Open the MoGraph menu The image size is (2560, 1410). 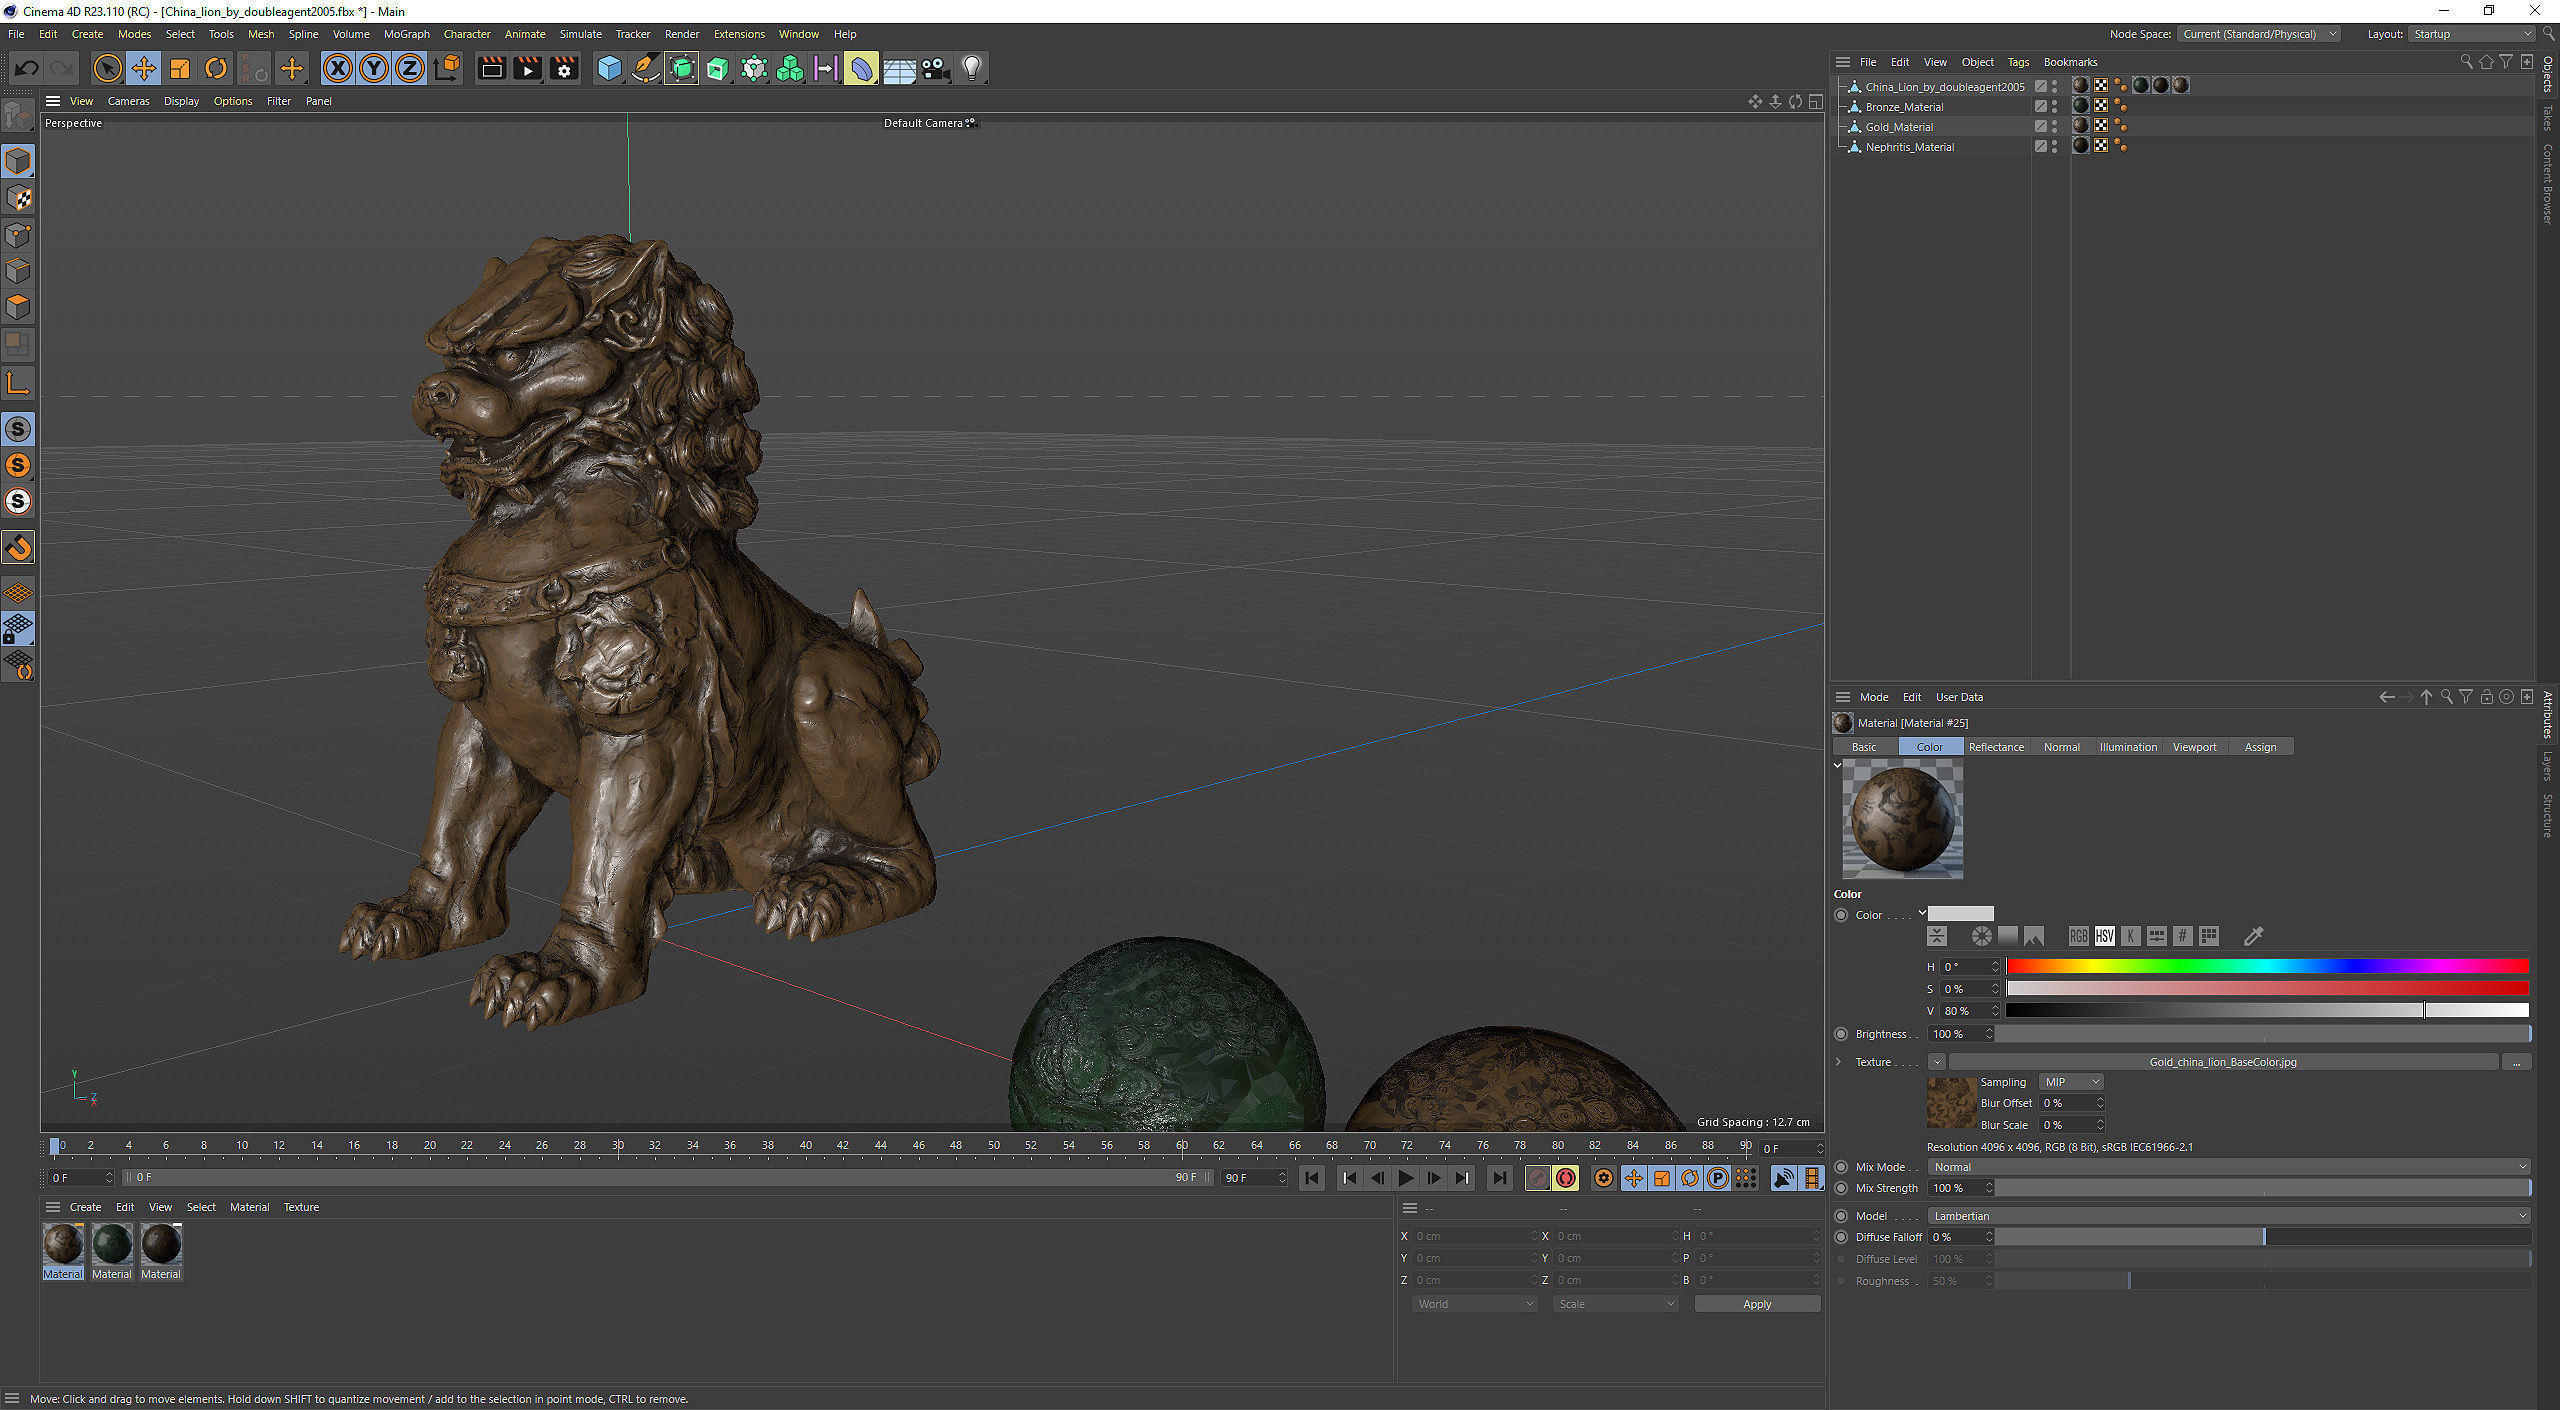406,34
